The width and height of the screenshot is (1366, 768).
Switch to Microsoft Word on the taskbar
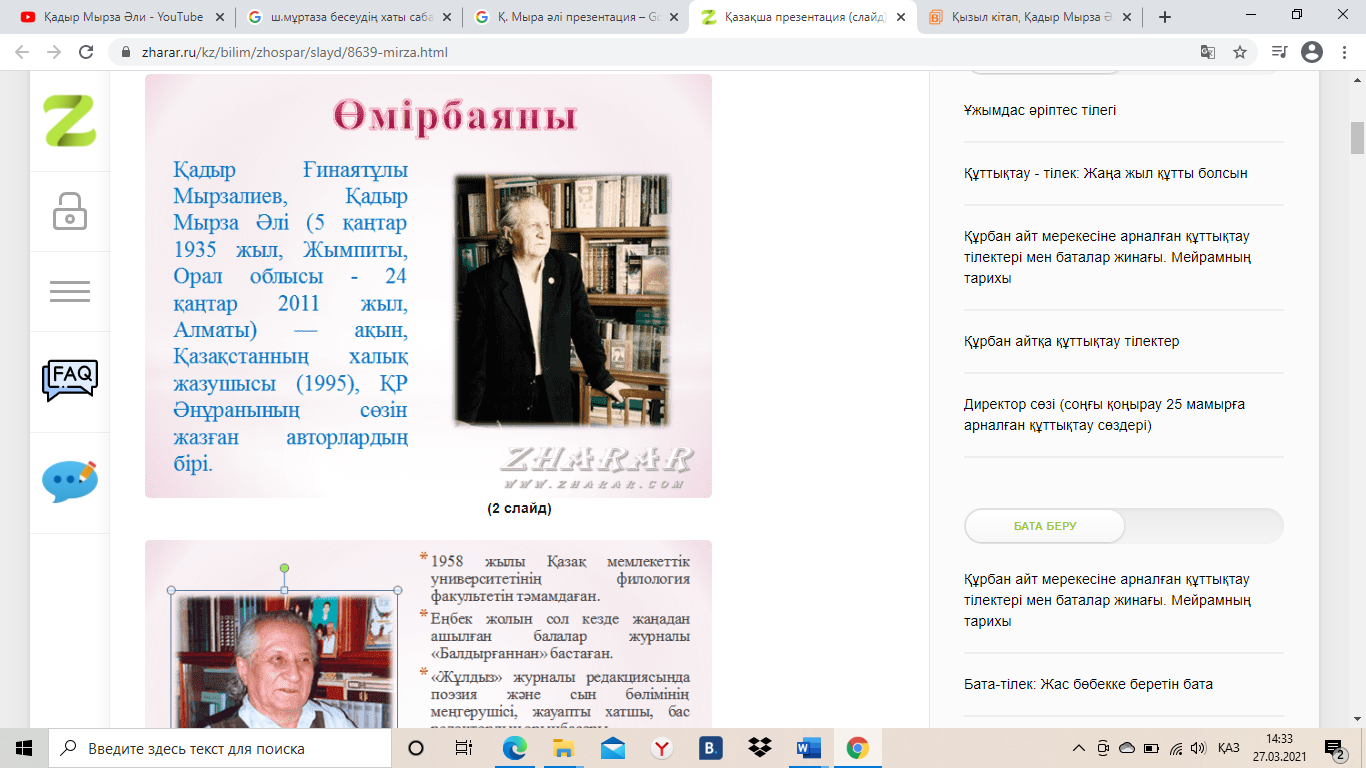[x=808, y=748]
